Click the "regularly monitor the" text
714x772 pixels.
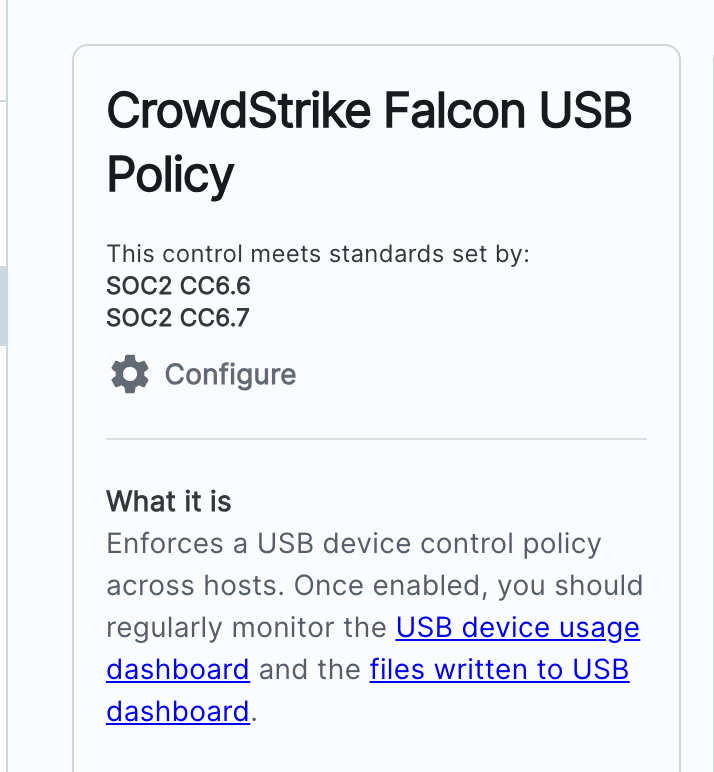[246, 628]
